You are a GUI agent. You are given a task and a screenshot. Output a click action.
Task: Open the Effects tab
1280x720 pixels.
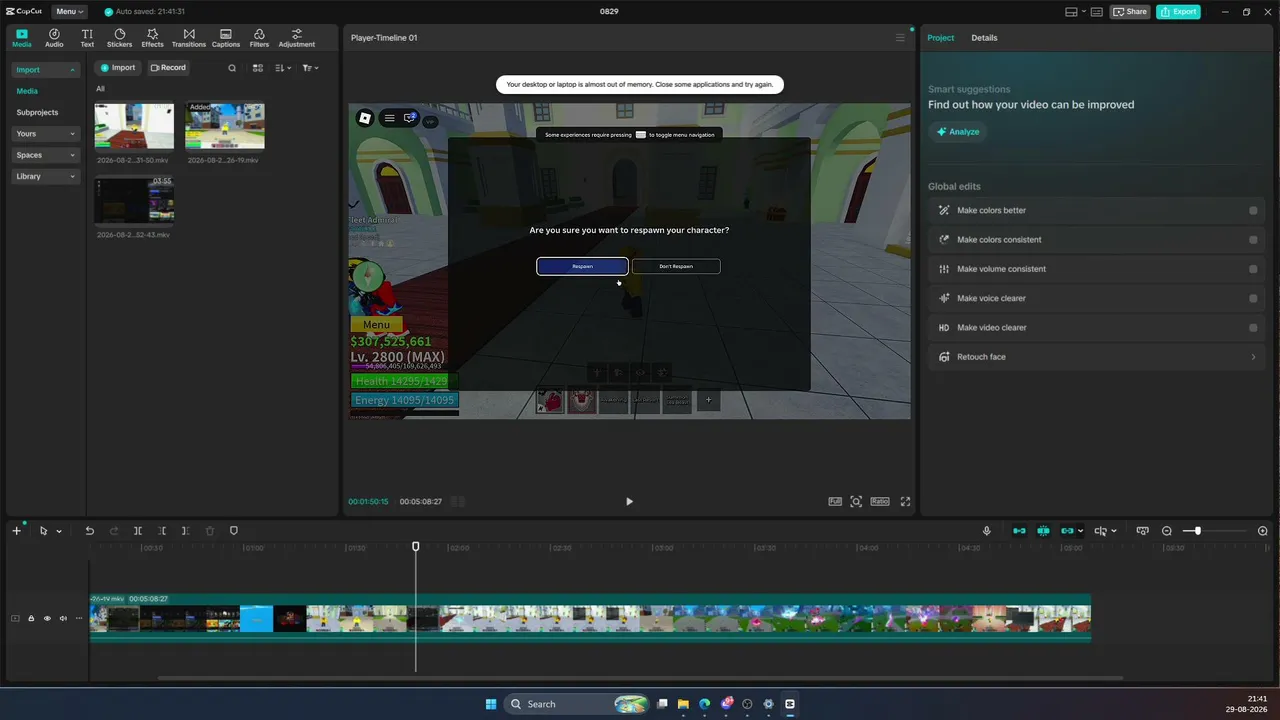tap(152, 38)
